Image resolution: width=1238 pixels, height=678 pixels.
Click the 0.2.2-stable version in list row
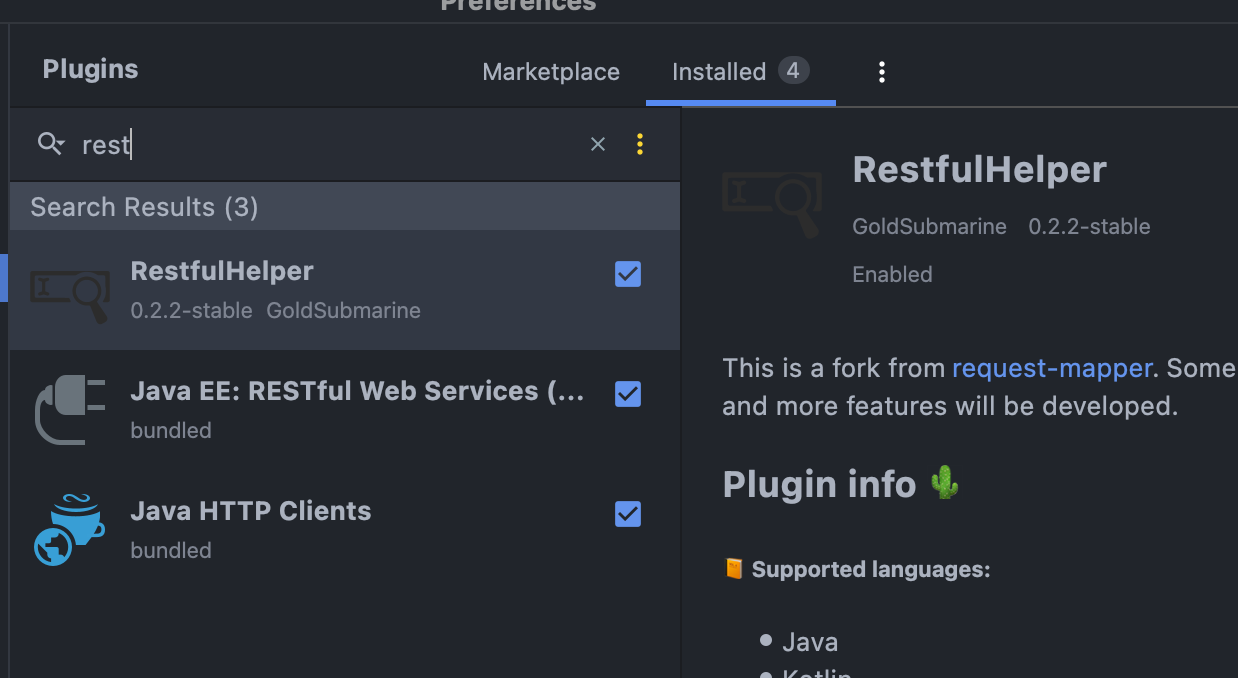[x=191, y=310]
